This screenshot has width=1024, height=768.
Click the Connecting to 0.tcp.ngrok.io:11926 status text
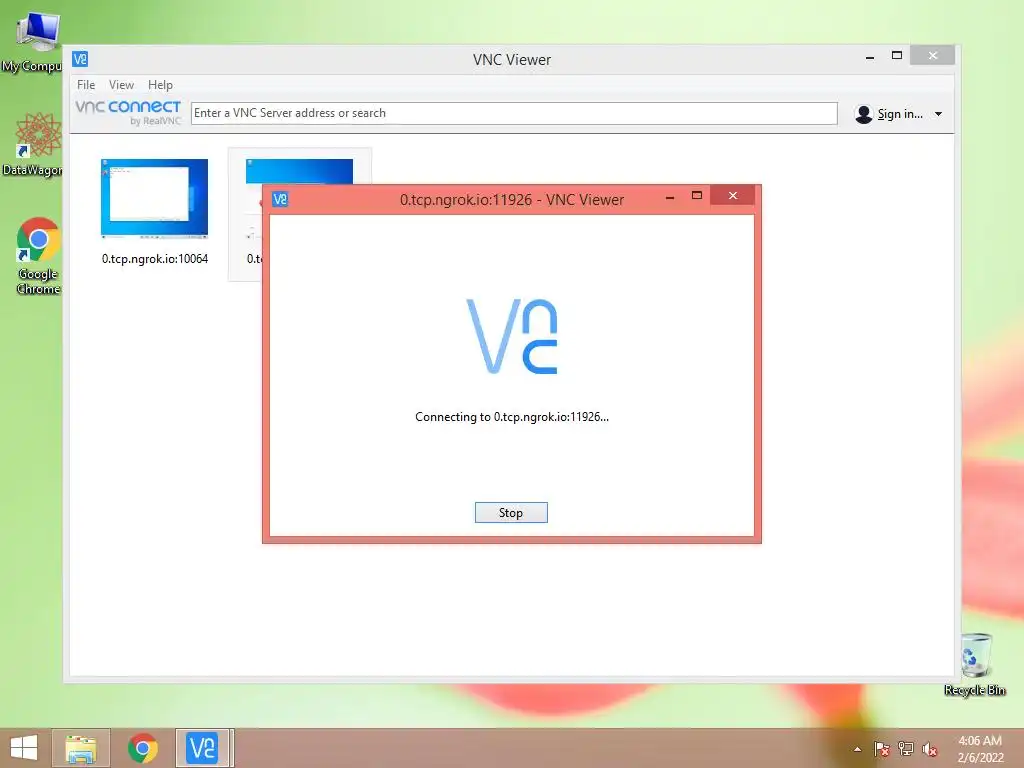512,417
